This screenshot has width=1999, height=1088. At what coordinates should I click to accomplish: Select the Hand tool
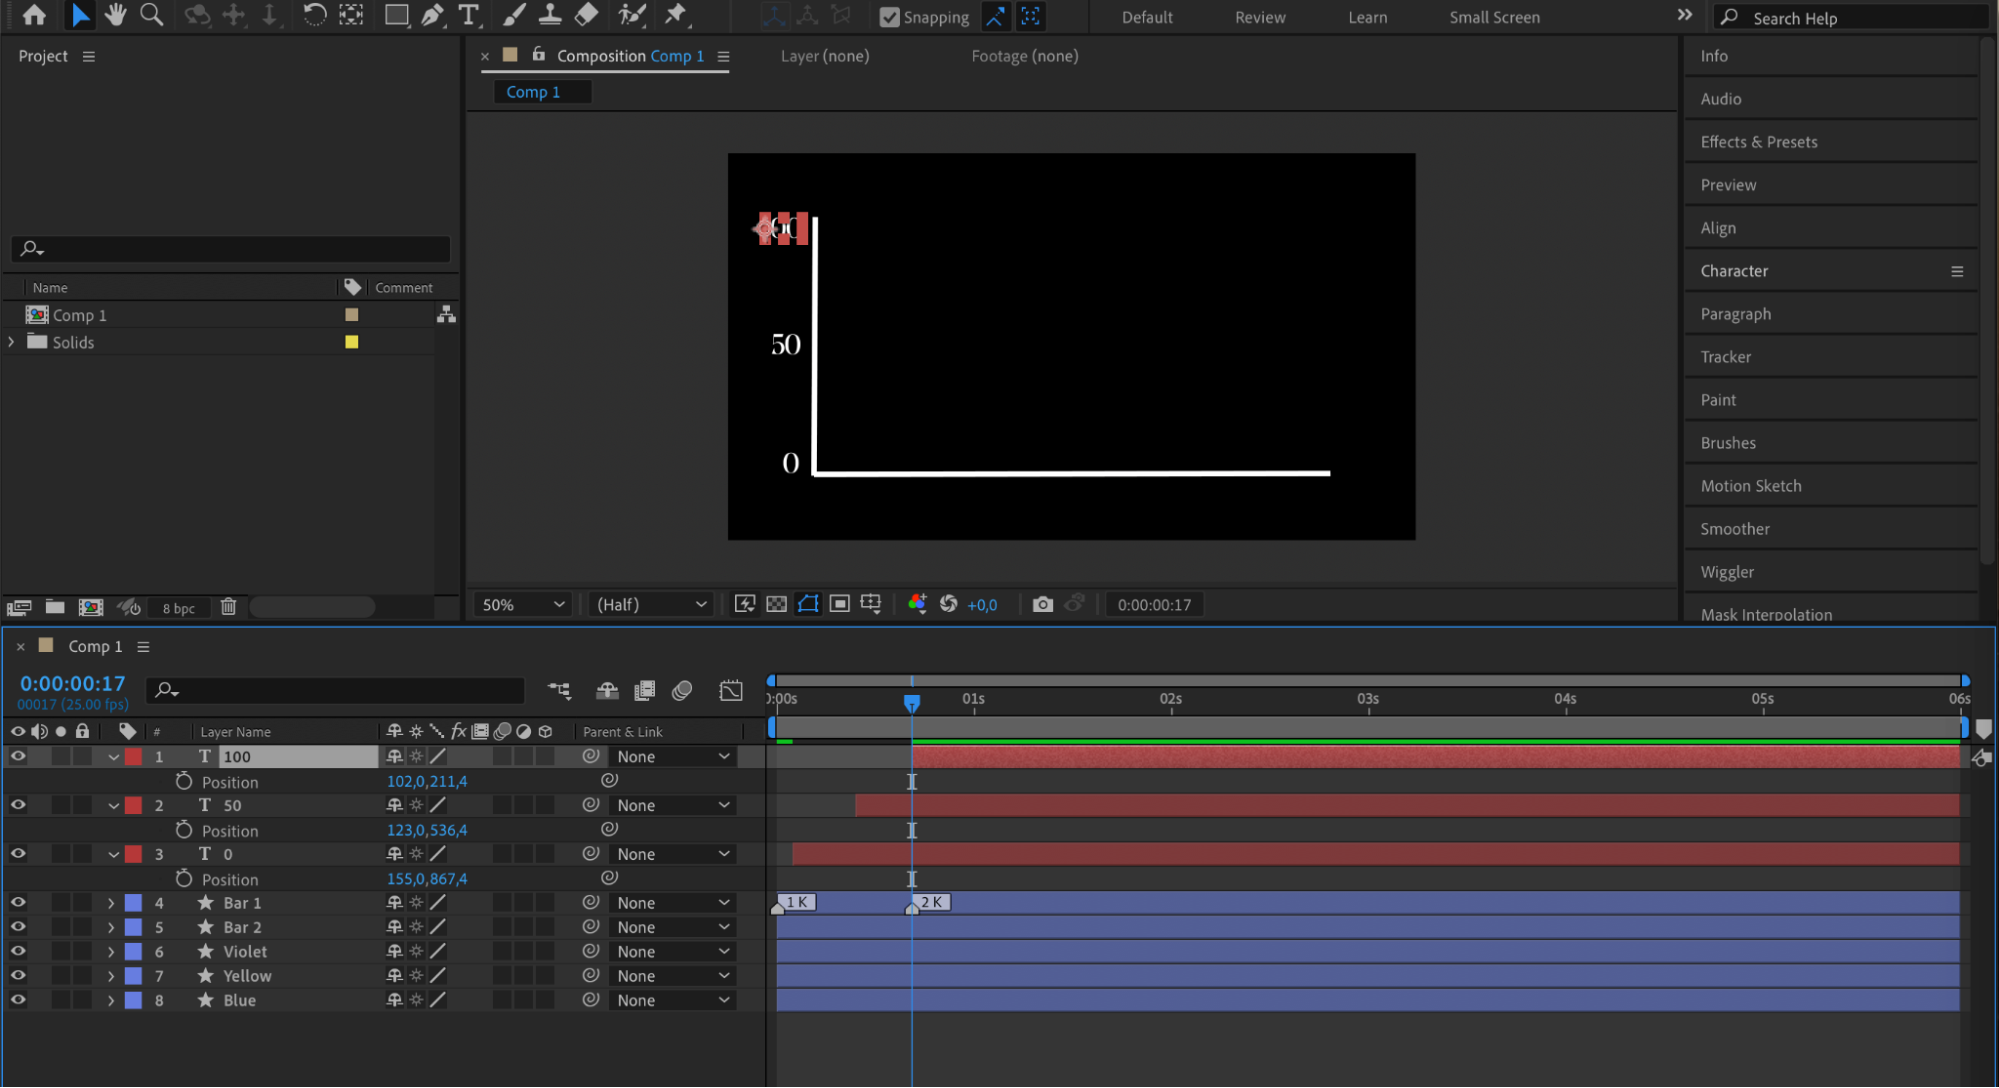(x=116, y=15)
